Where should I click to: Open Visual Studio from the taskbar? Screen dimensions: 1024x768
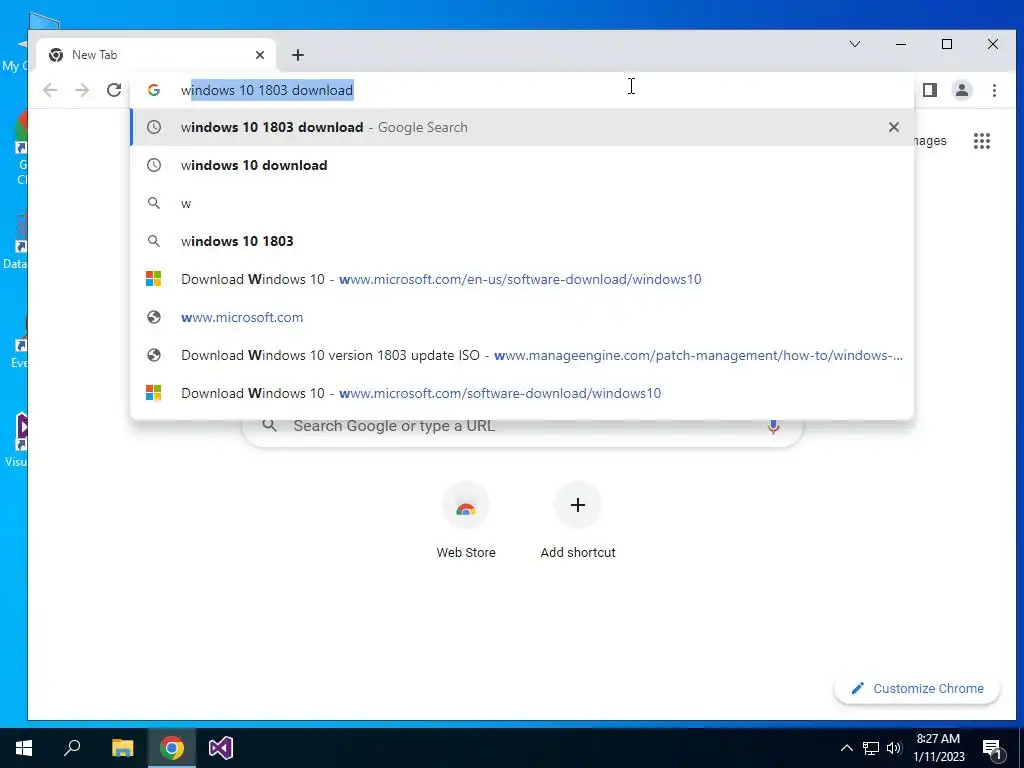[x=221, y=748]
